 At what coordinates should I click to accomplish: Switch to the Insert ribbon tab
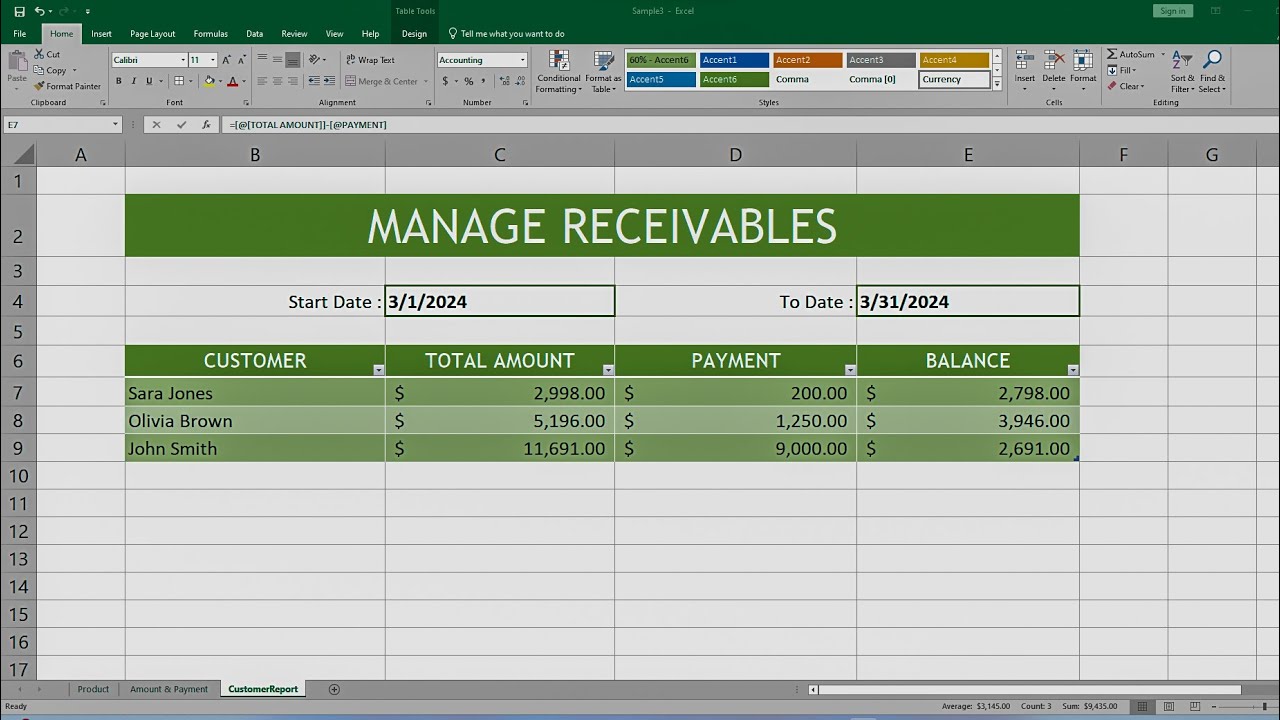click(x=101, y=34)
